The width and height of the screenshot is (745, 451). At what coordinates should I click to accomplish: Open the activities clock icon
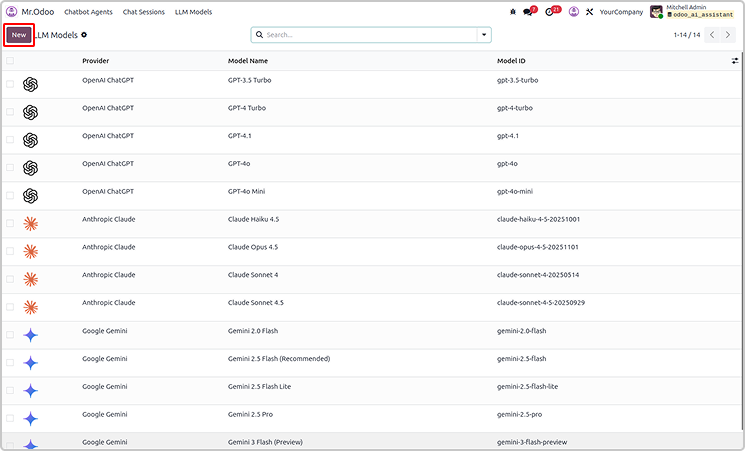(551, 12)
